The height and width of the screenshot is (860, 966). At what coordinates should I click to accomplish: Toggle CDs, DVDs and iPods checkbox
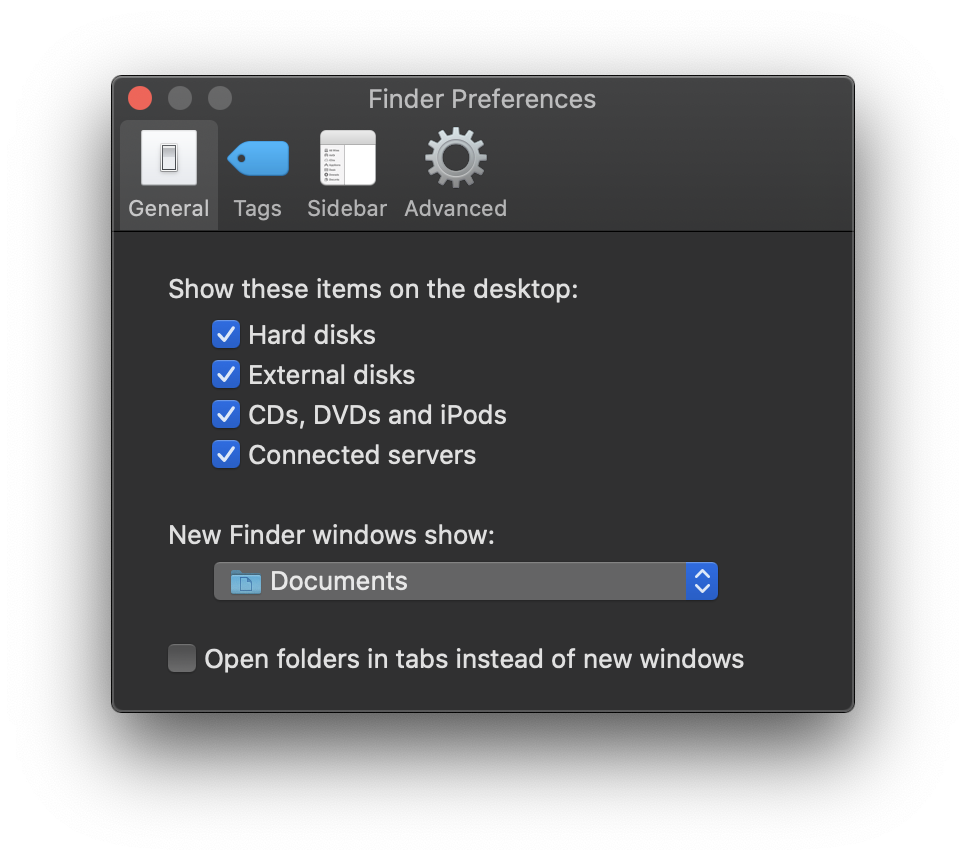point(226,415)
